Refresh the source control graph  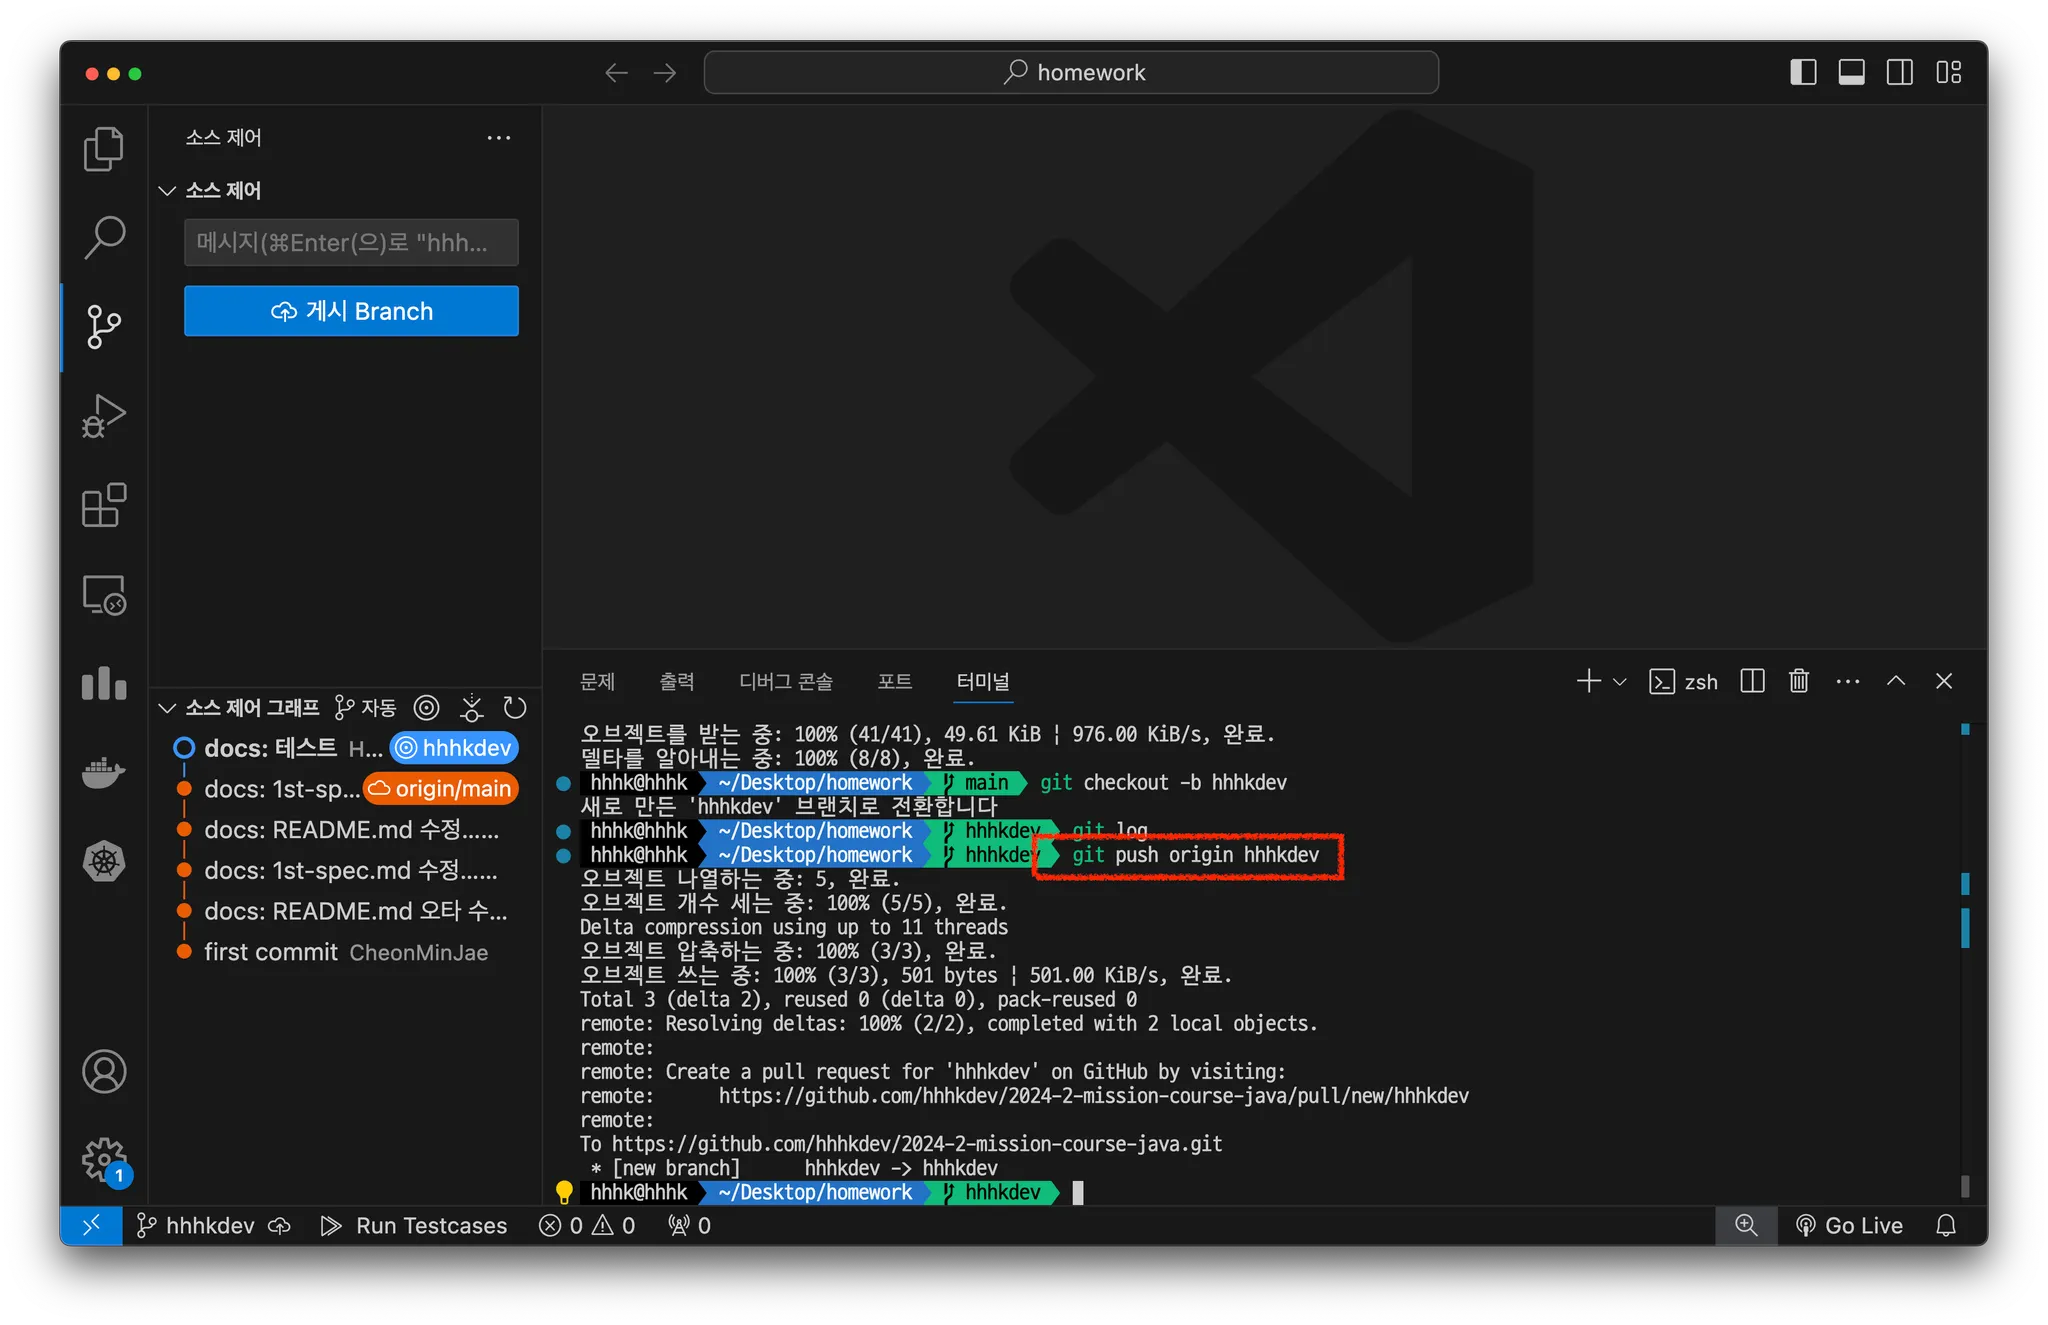tap(515, 708)
